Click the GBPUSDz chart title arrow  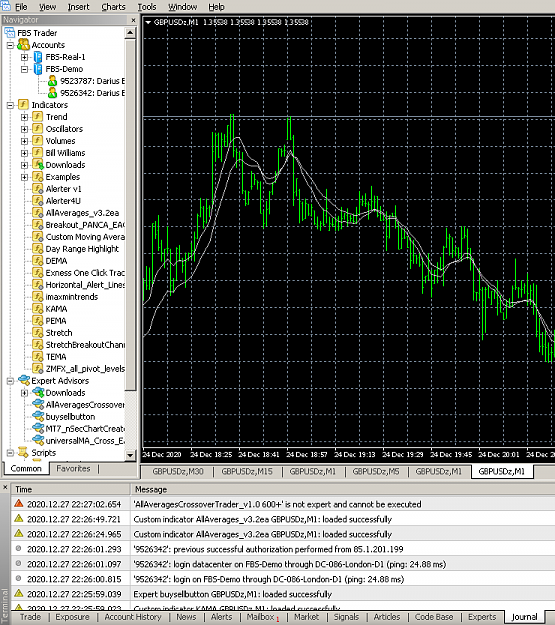(148, 22)
